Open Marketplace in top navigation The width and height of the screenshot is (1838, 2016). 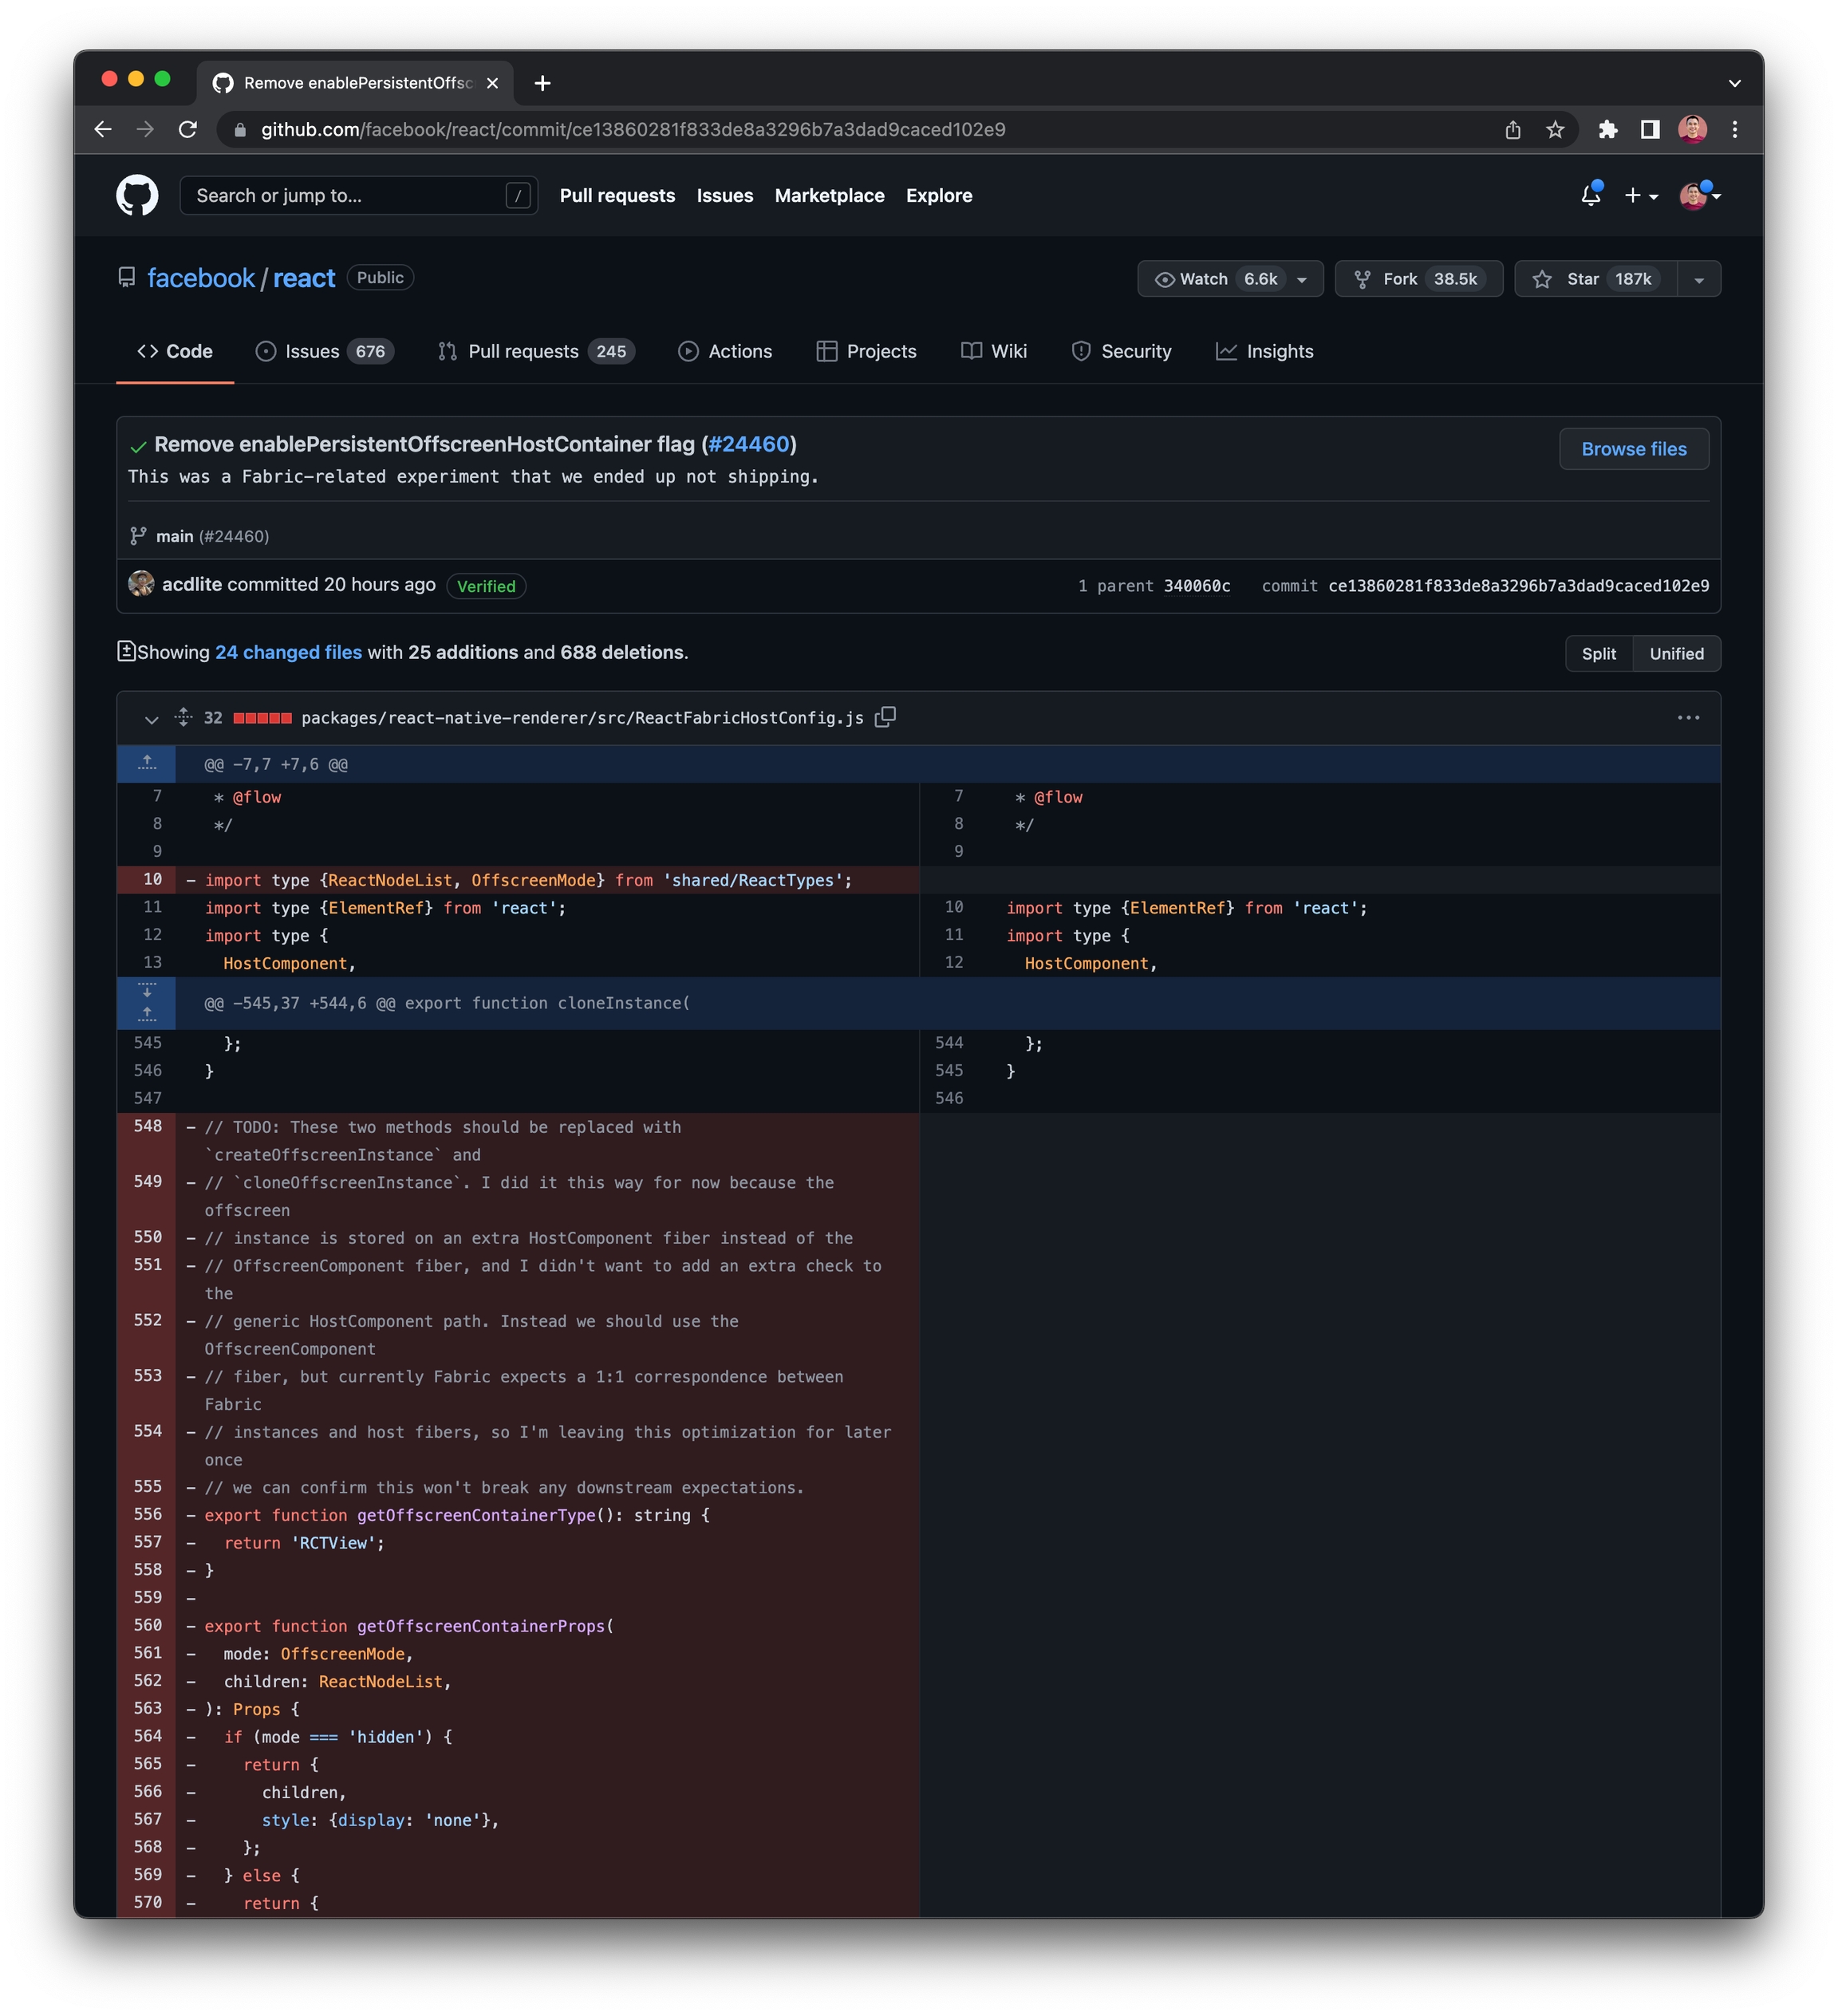[829, 196]
